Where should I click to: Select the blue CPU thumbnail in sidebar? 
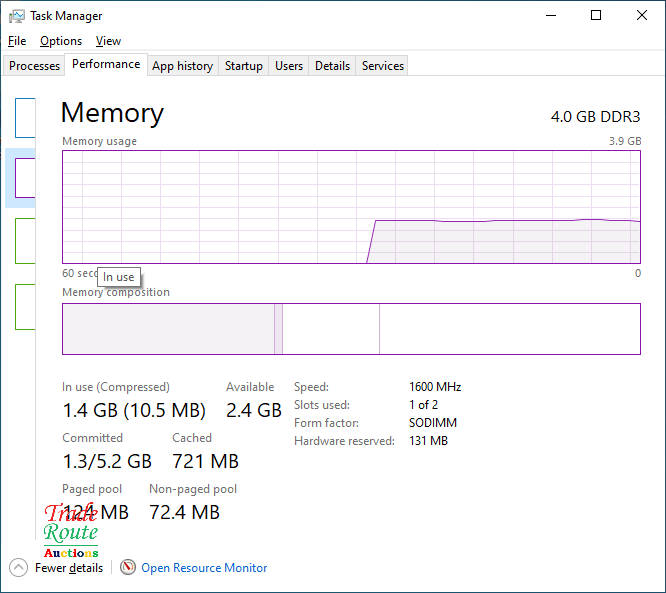click(25, 118)
